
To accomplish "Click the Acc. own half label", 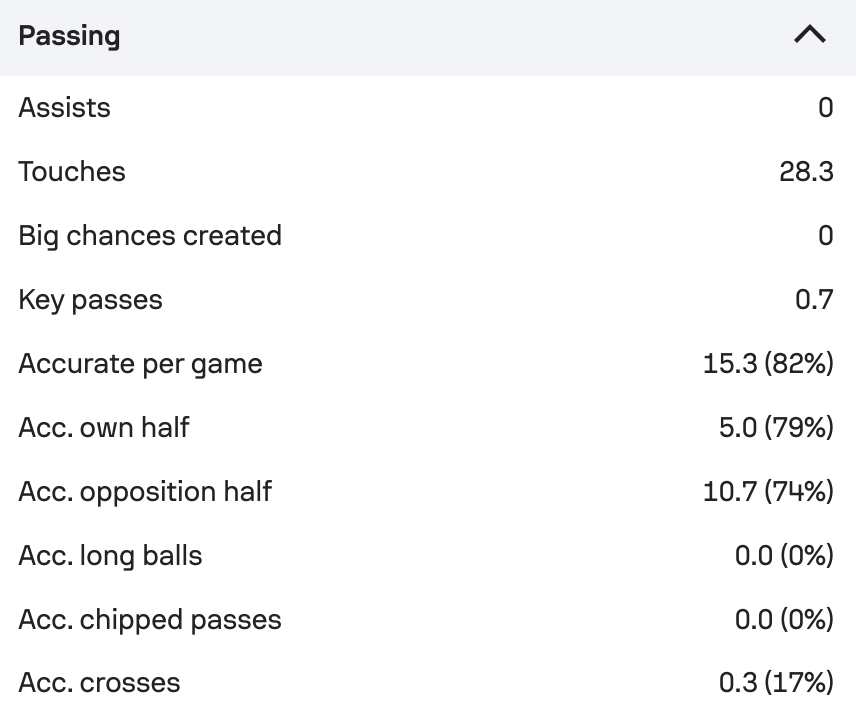I will [104, 428].
